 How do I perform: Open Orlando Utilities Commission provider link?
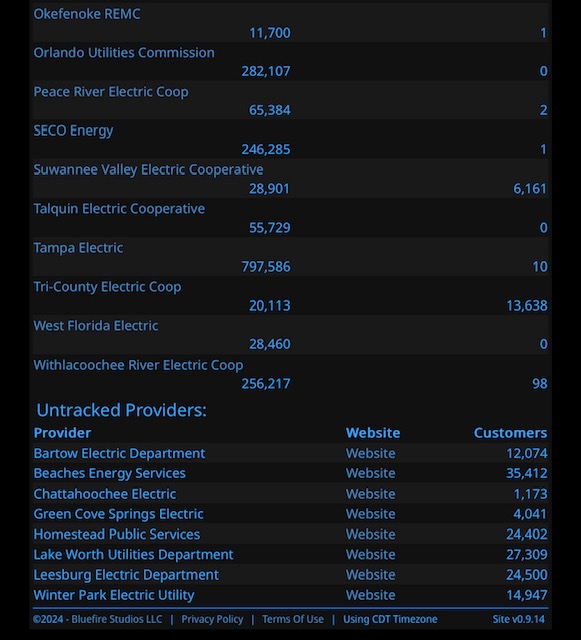pos(124,53)
